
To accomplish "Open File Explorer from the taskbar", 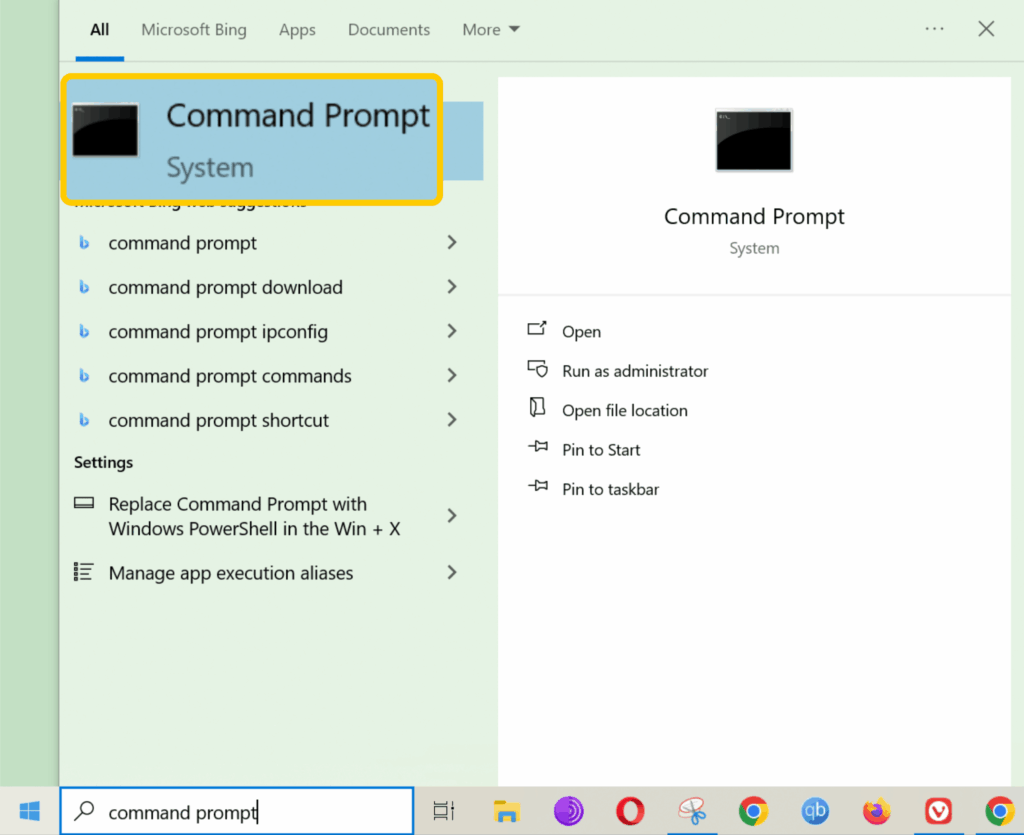I will coord(507,811).
